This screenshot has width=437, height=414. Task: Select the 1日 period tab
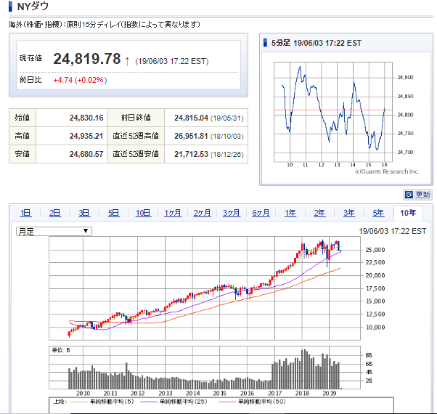coord(26,213)
